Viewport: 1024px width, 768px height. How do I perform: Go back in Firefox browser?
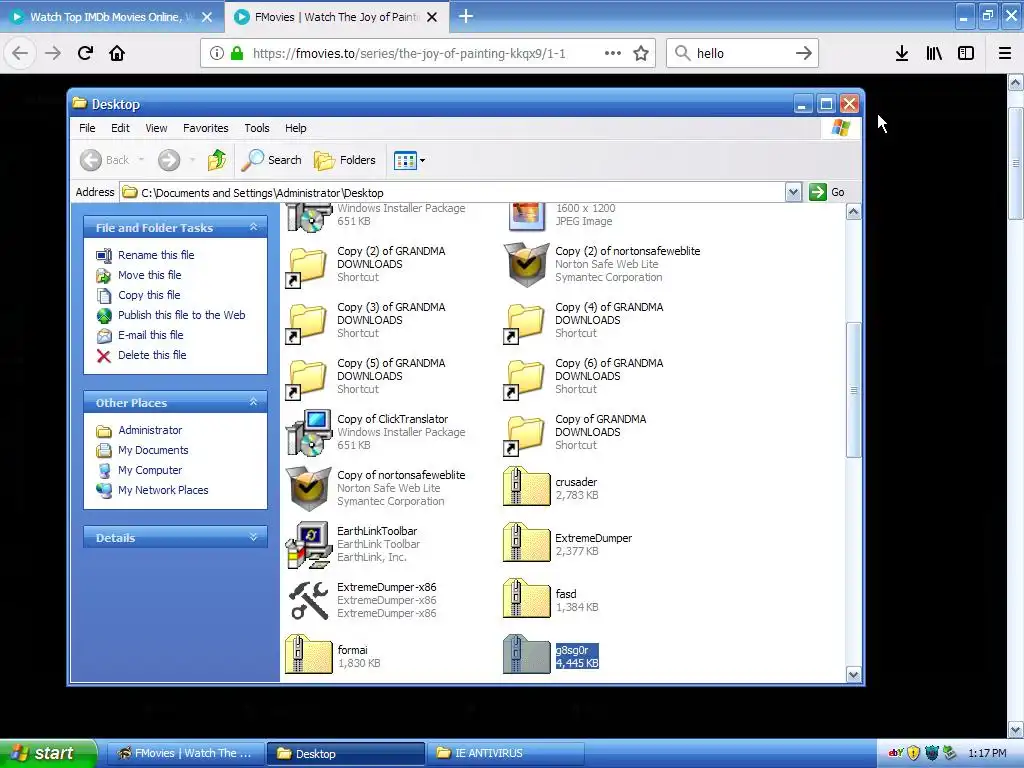coord(20,53)
